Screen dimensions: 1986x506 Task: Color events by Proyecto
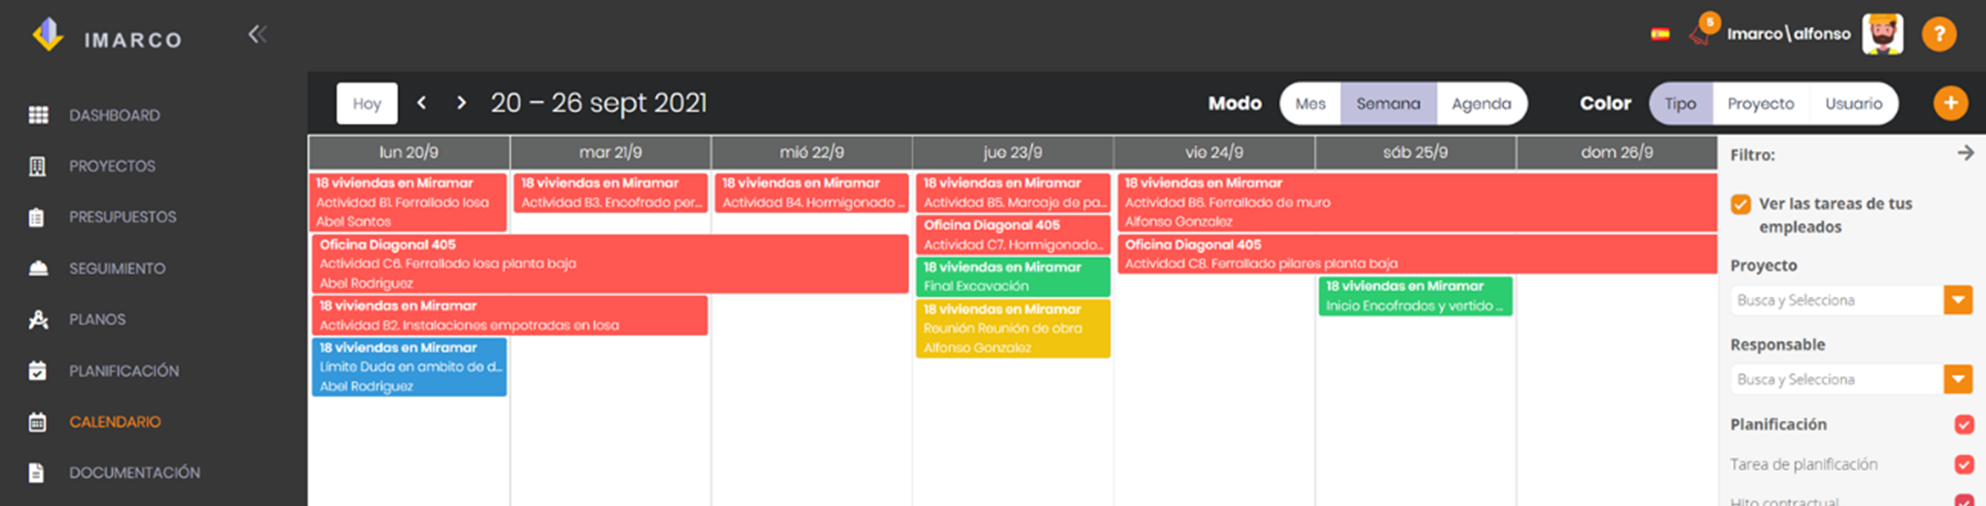click(x=1760, y=103)
